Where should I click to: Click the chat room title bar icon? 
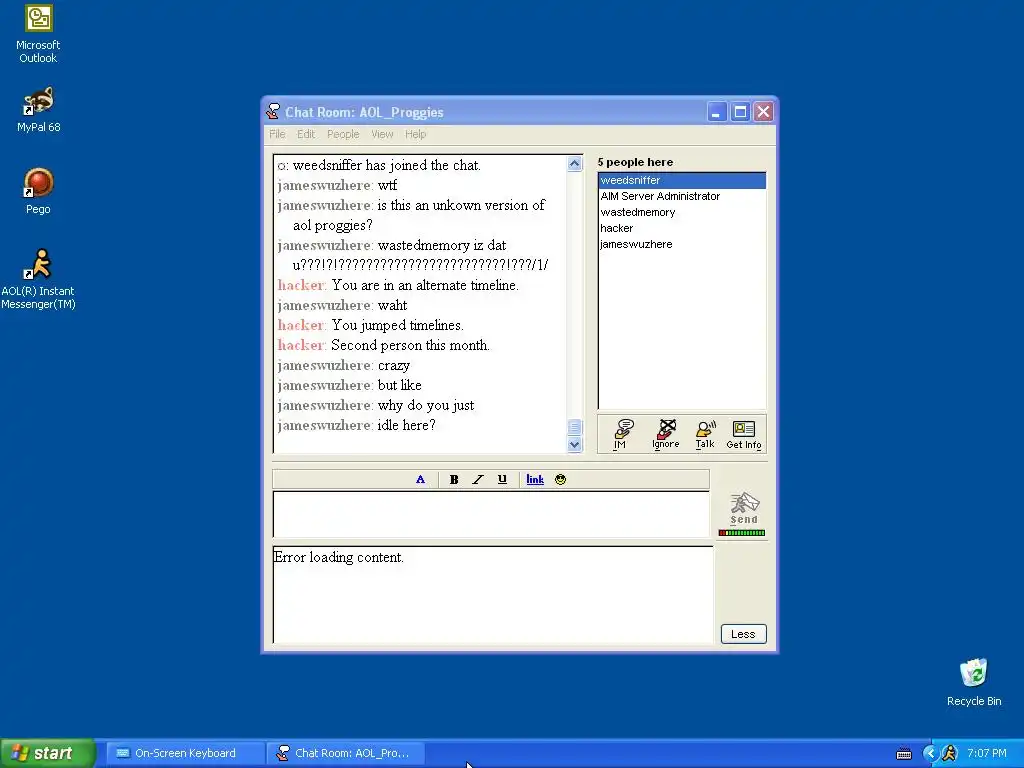273,112
